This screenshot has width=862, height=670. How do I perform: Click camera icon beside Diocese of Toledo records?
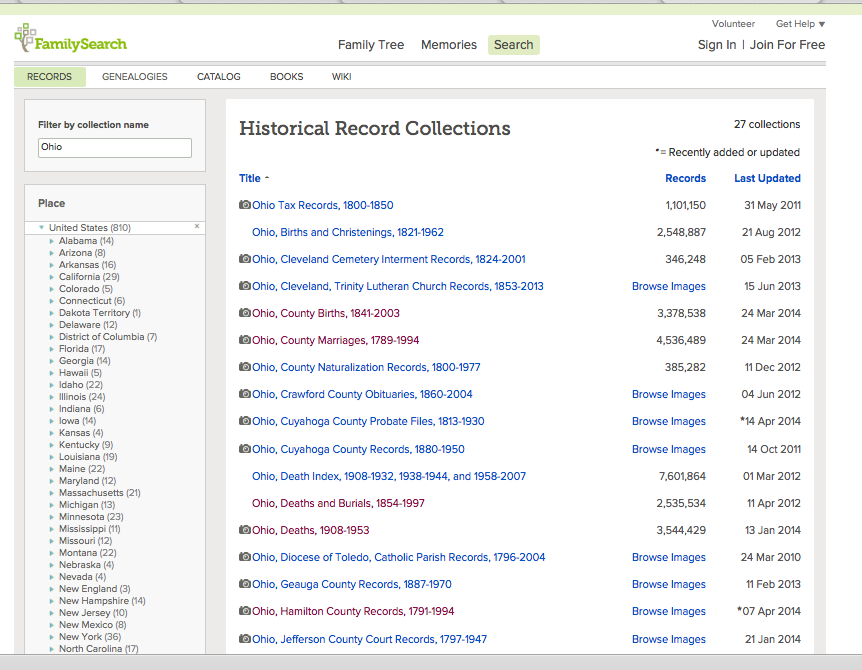(x=245, y=557)
